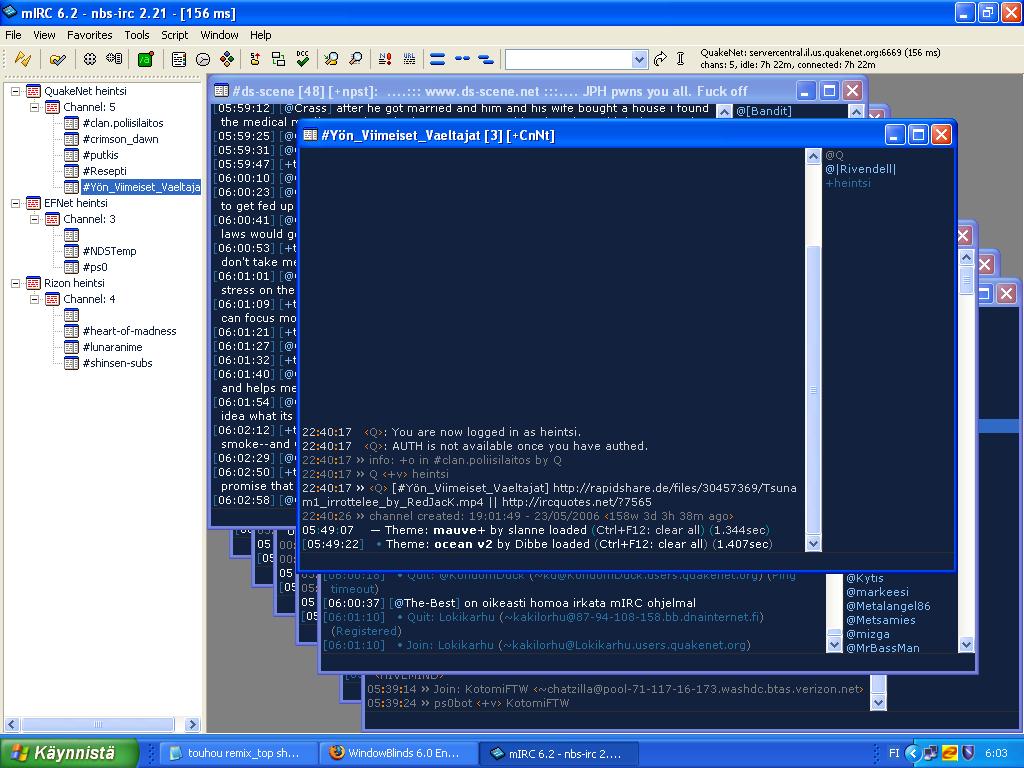The height and width of the screenshot is (768, 1024).
Task: Click the DCC Chat toolbar icon
Action: [x=278, y=59]
